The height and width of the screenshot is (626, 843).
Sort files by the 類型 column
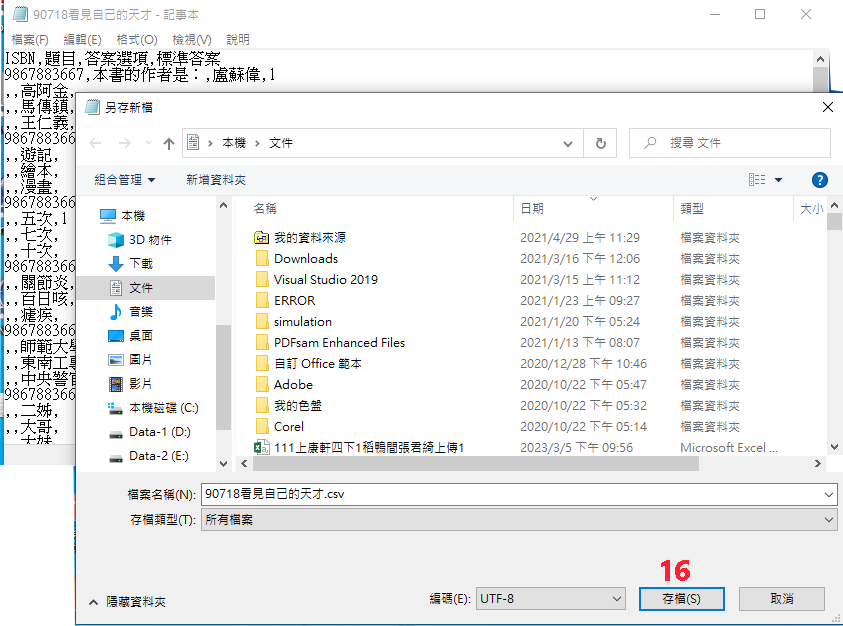[691, 209]
